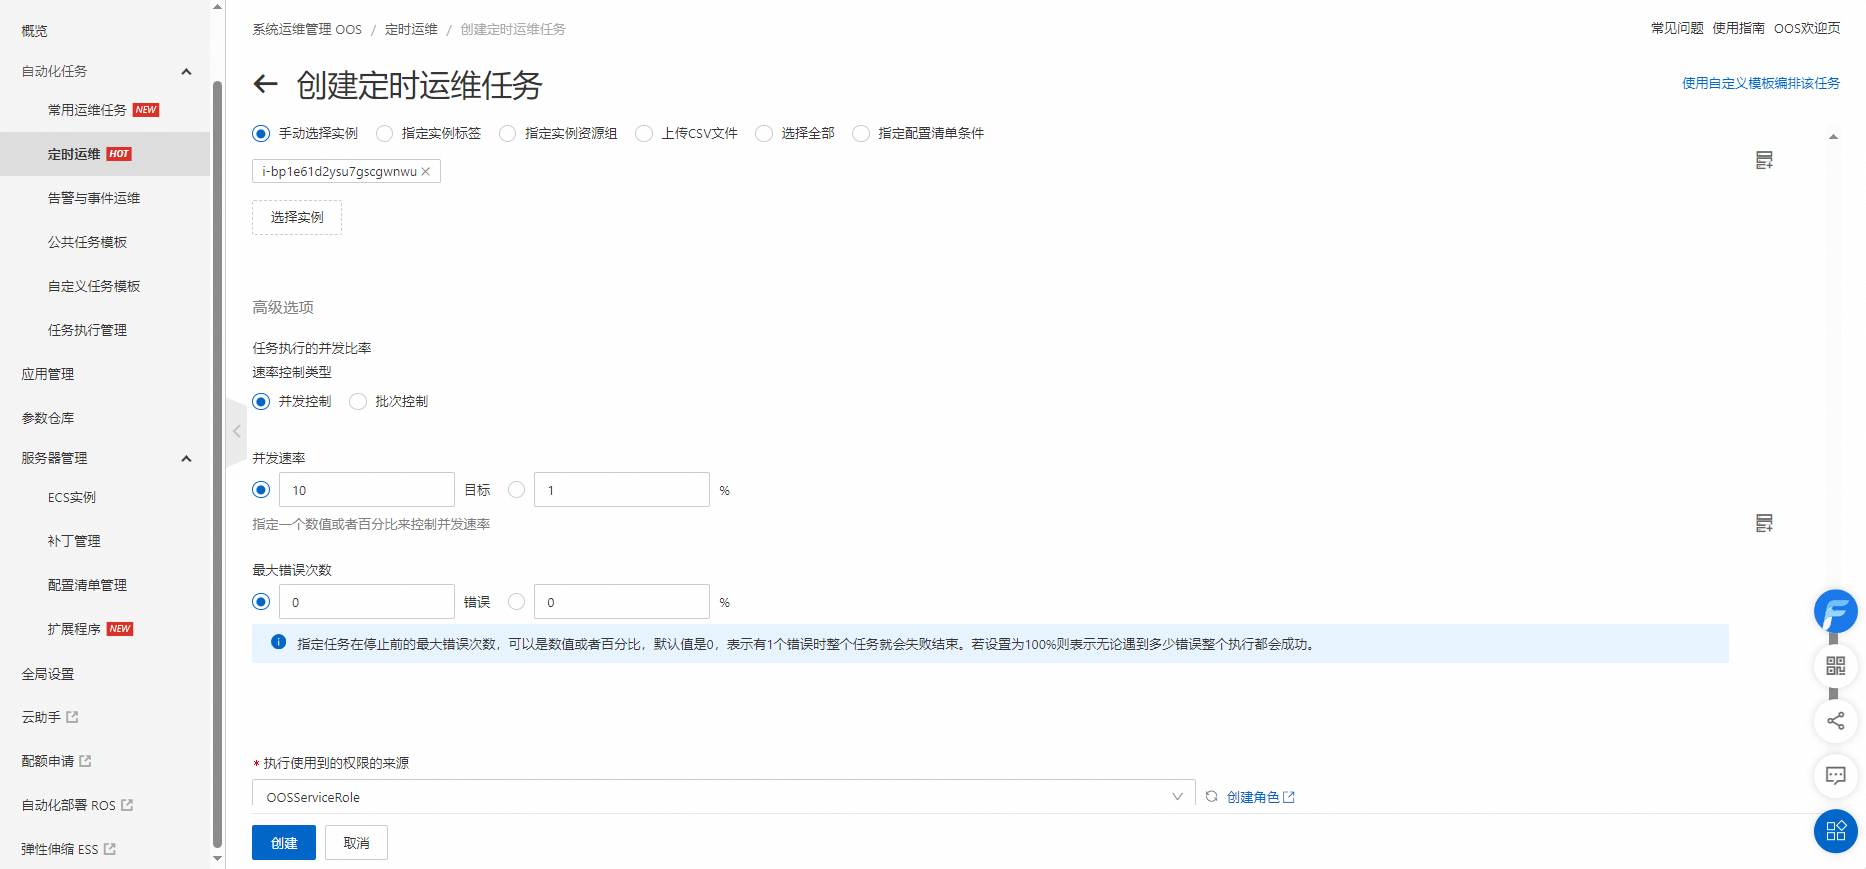Remove instance i-bp1e61d2ysu7gscgwnwu tag
Image resolution: width=1866 pixels, height=869 pixels.
[x=426, y=171]
